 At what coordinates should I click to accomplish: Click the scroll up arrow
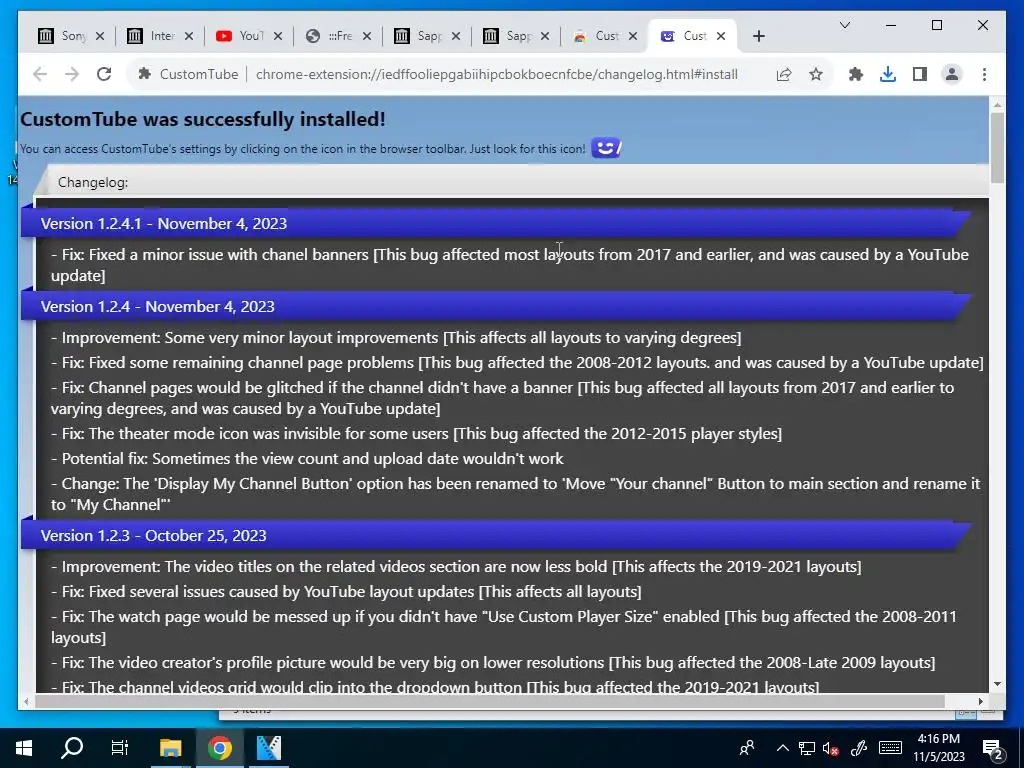(997, 104)
